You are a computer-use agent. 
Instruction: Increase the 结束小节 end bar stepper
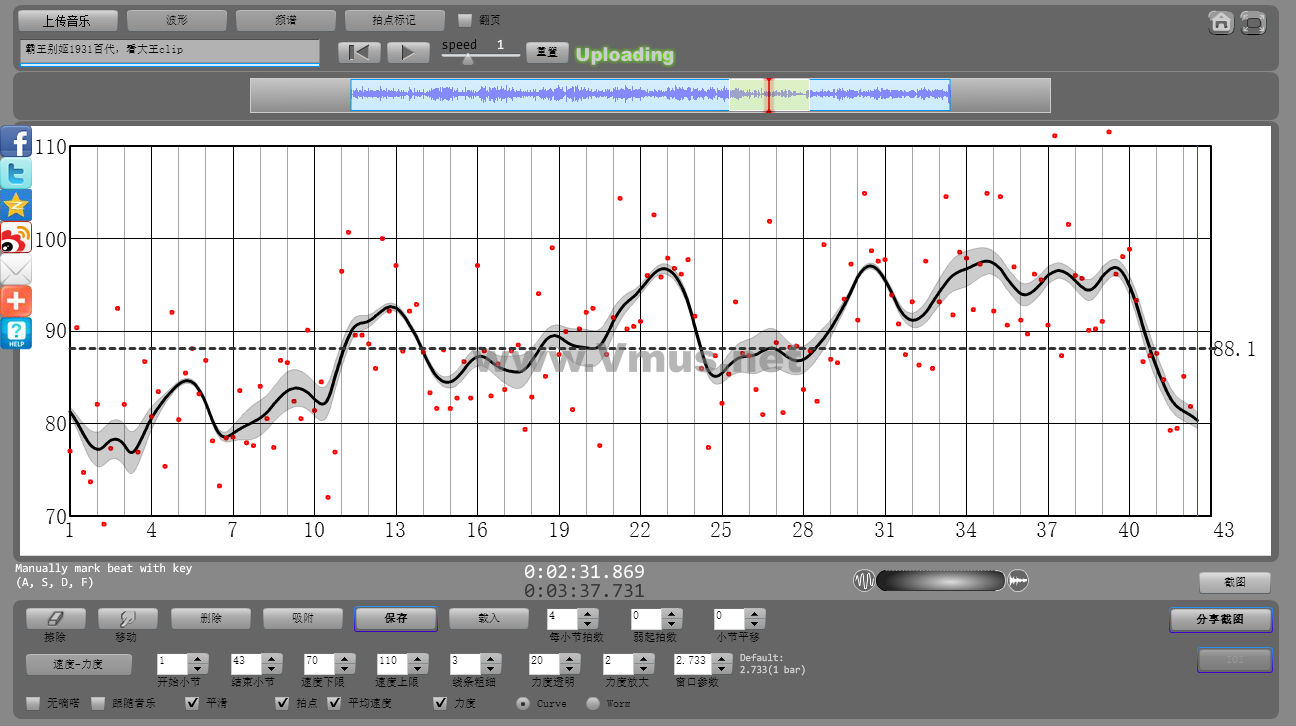point(270,658)
